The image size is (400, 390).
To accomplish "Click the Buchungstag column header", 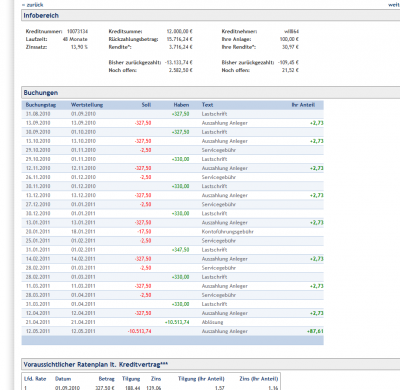I will click(41, 105).
